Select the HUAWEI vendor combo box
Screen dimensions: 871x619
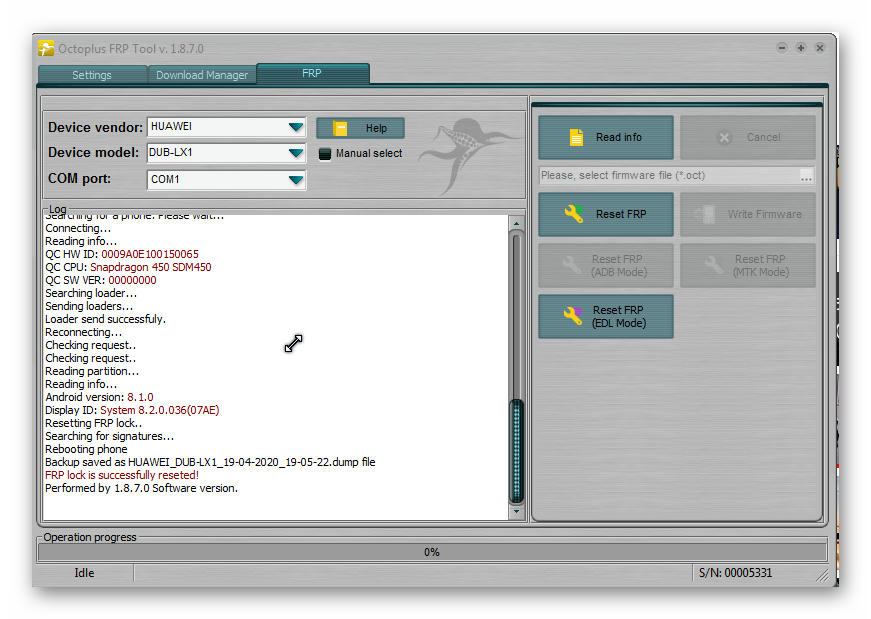226,127
